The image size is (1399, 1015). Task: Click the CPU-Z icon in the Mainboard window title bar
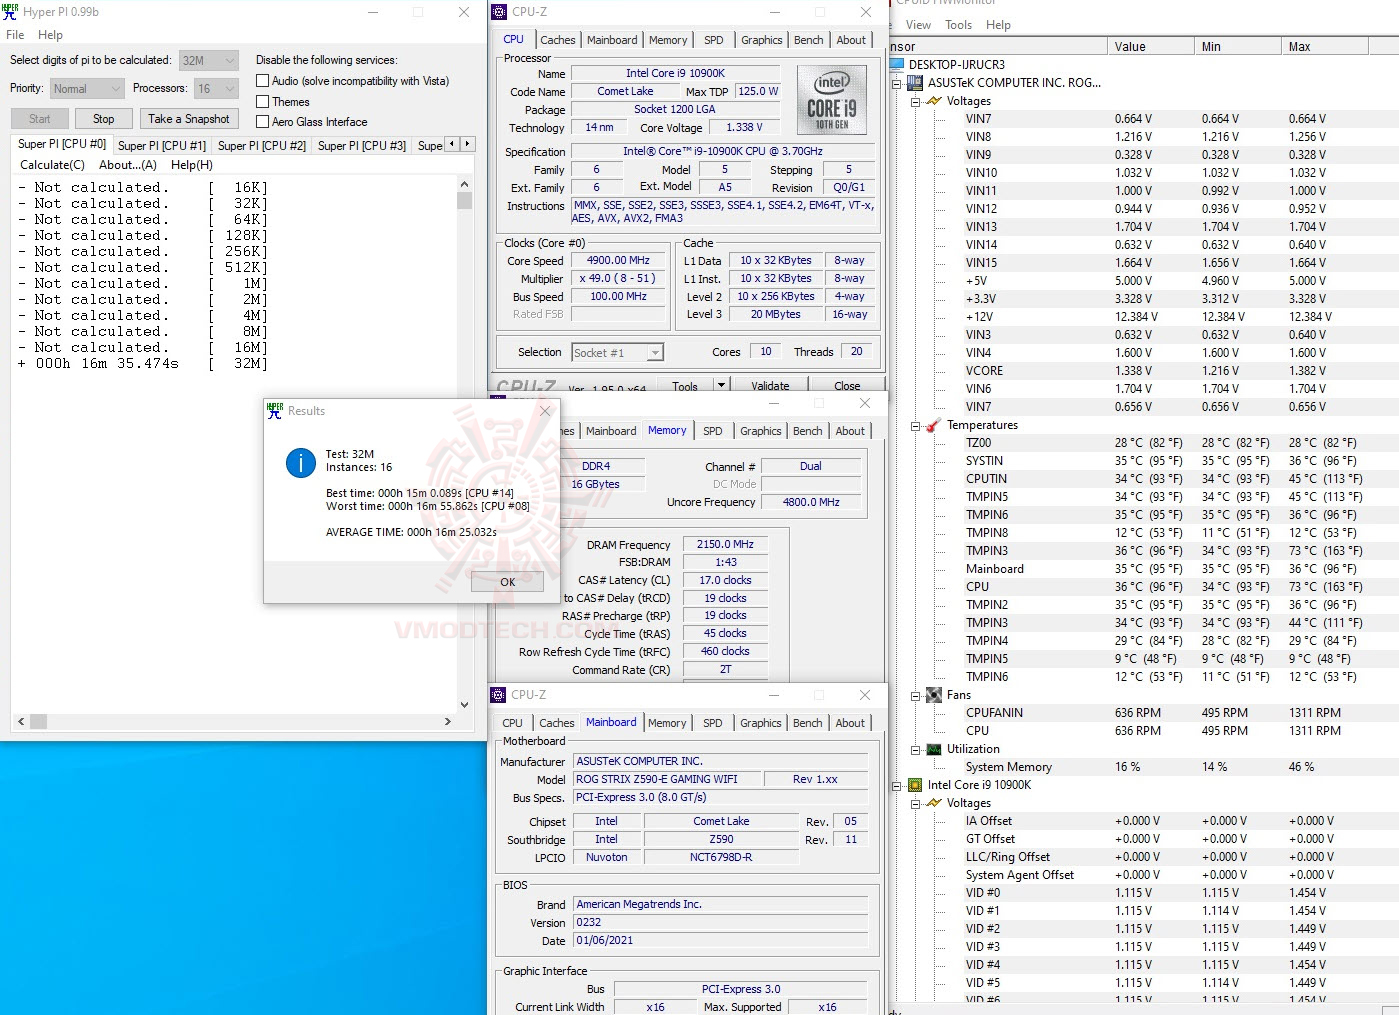pyautogui.click(x=499, y=695)
